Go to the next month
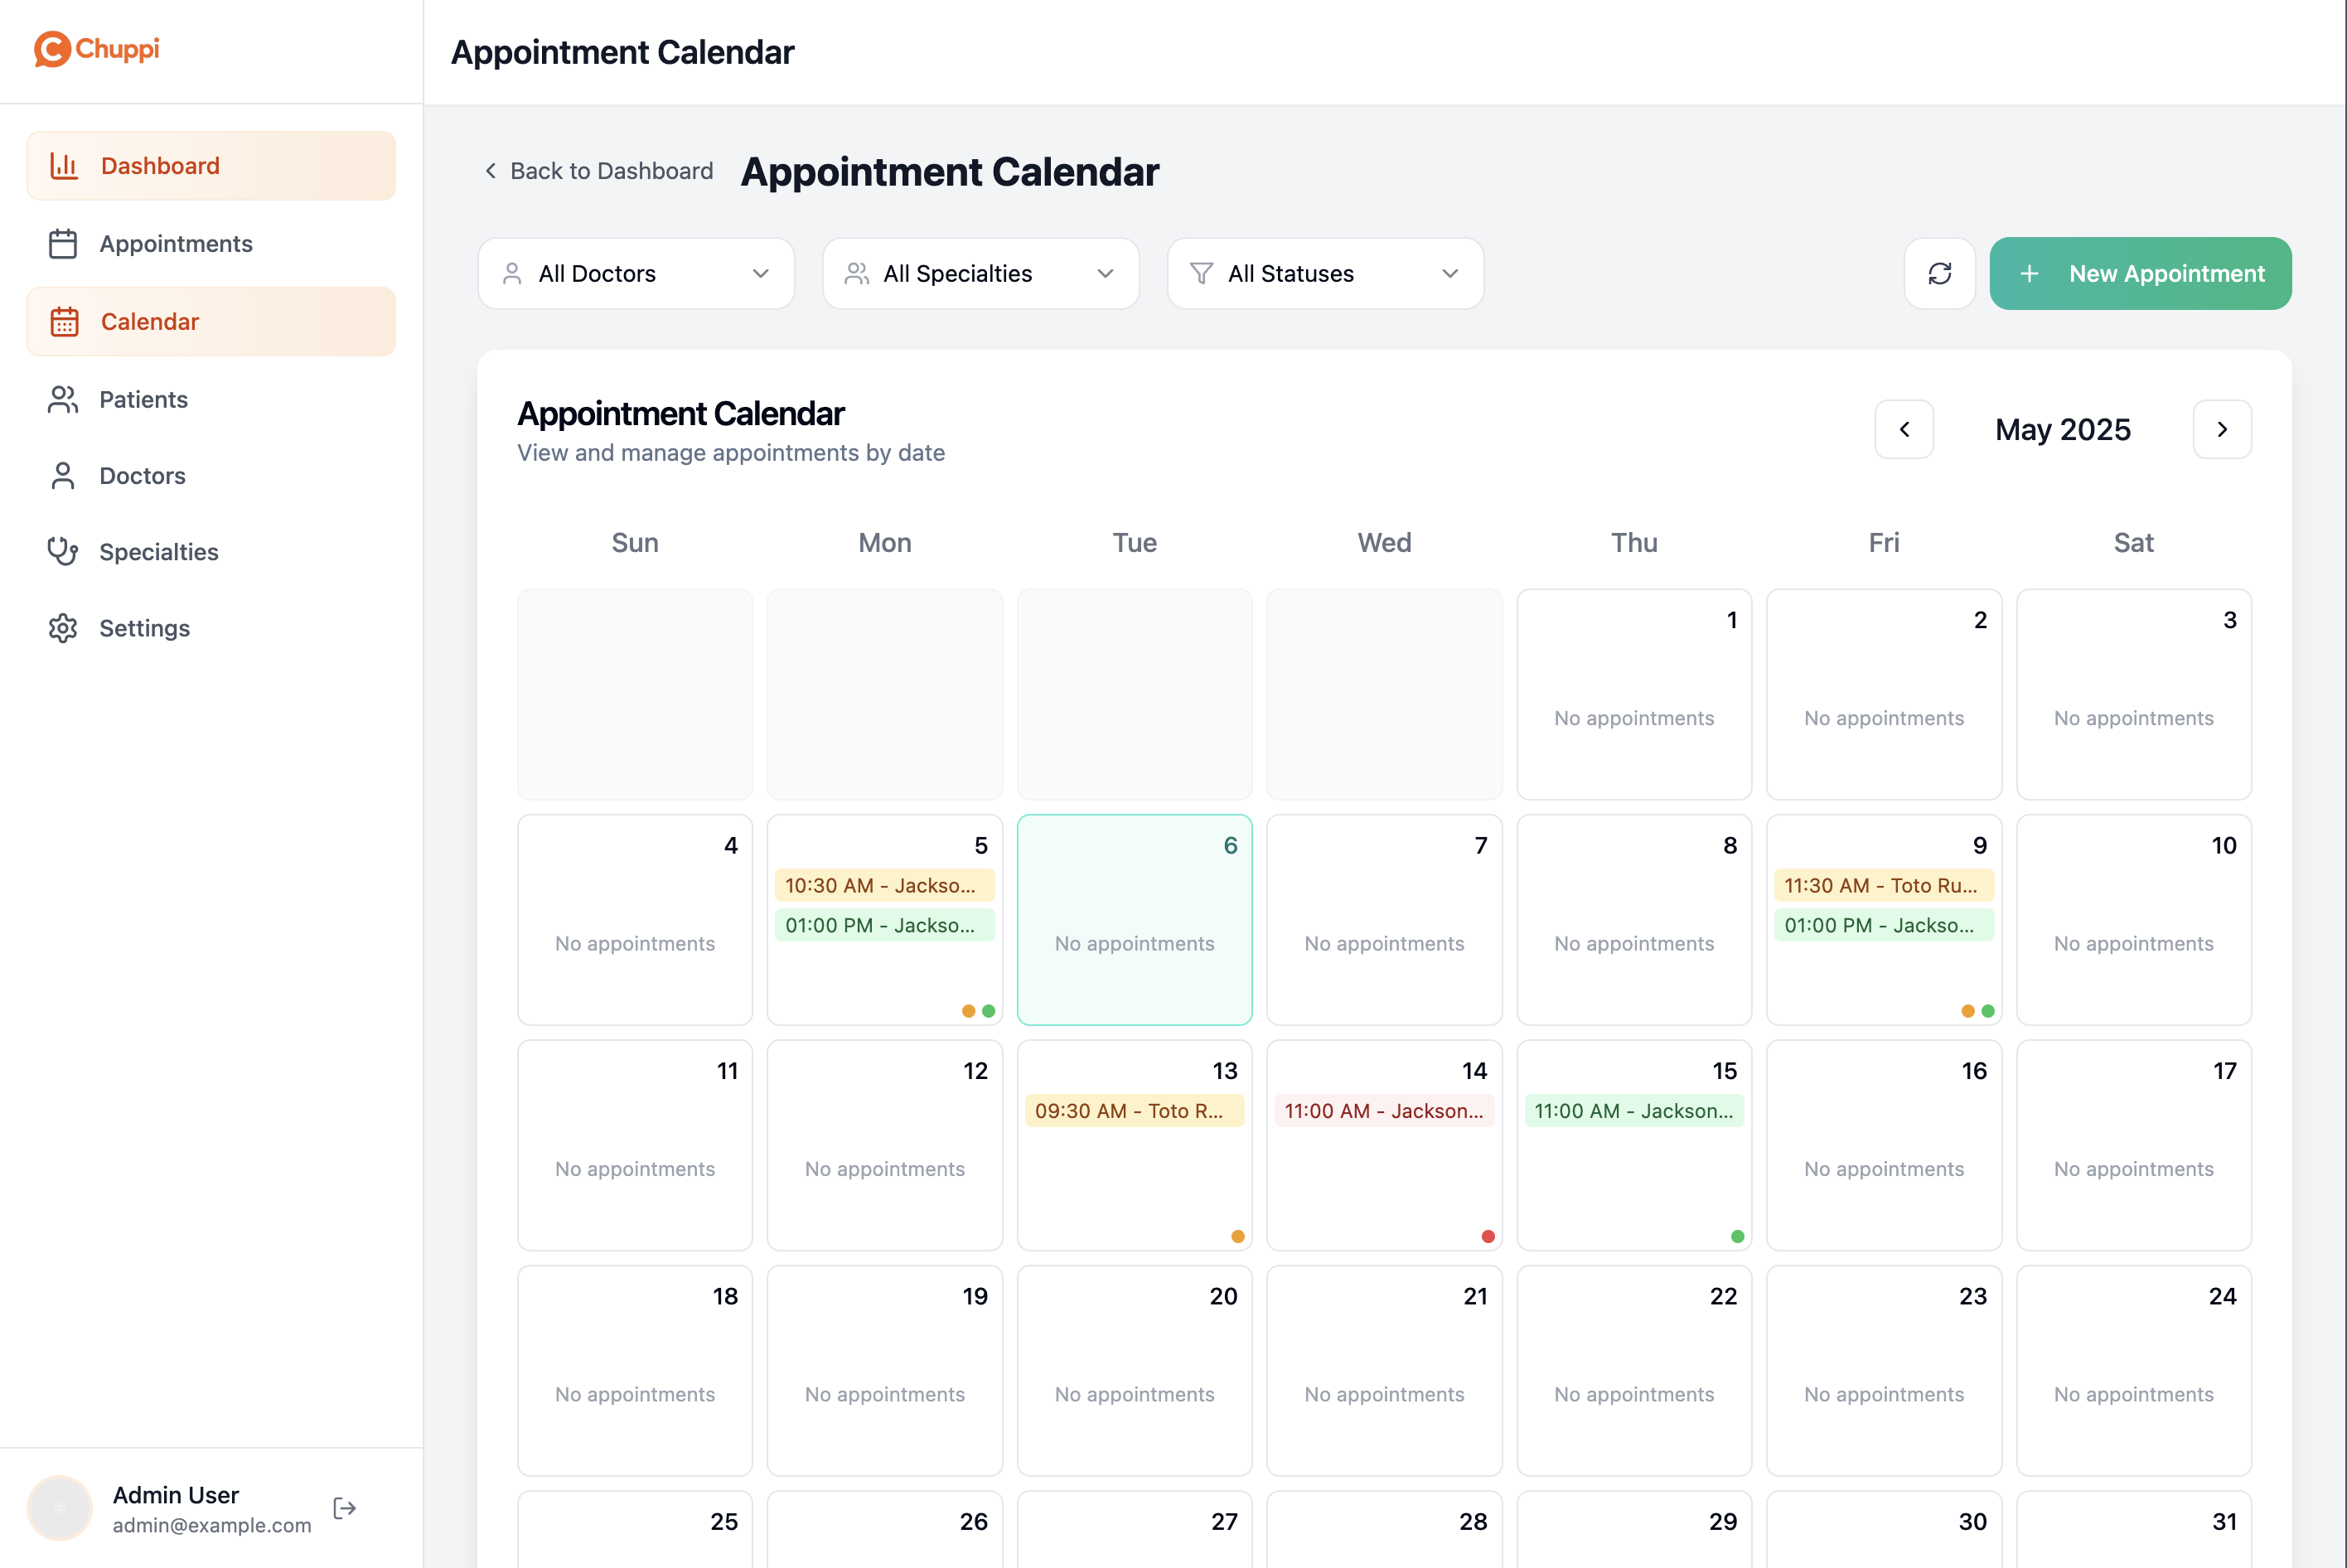Screen dimensions: 2347x1568 2222,429
